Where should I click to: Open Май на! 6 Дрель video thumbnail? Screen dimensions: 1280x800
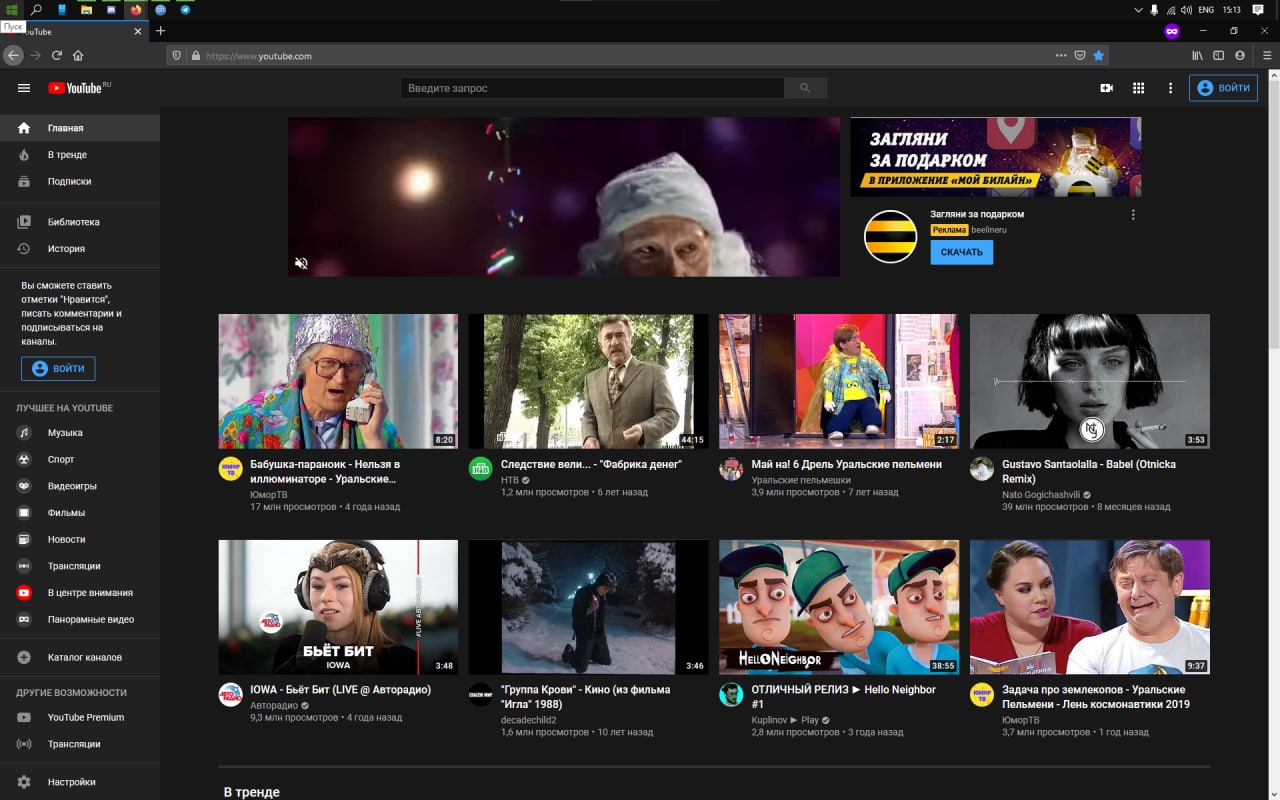[839, 381]
